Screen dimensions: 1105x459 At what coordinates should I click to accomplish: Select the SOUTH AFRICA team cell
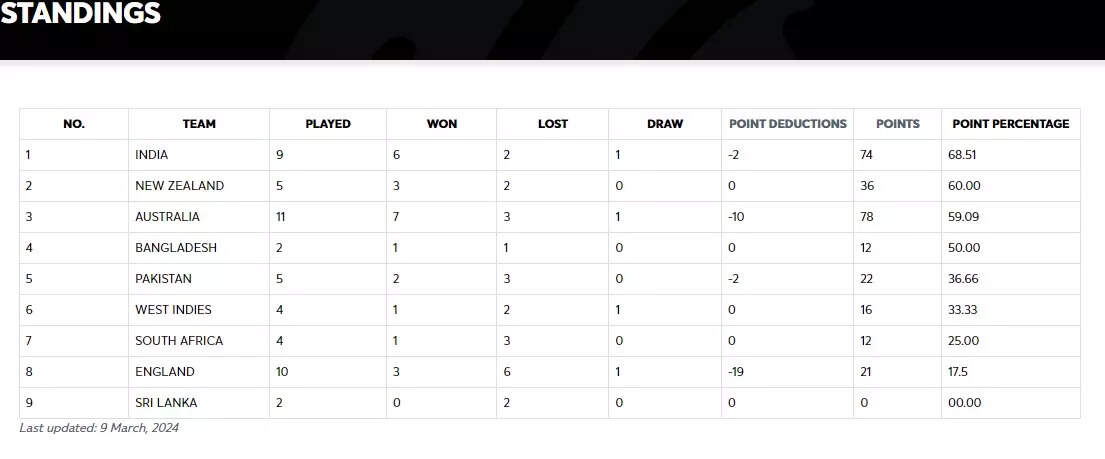click(179, 341)
